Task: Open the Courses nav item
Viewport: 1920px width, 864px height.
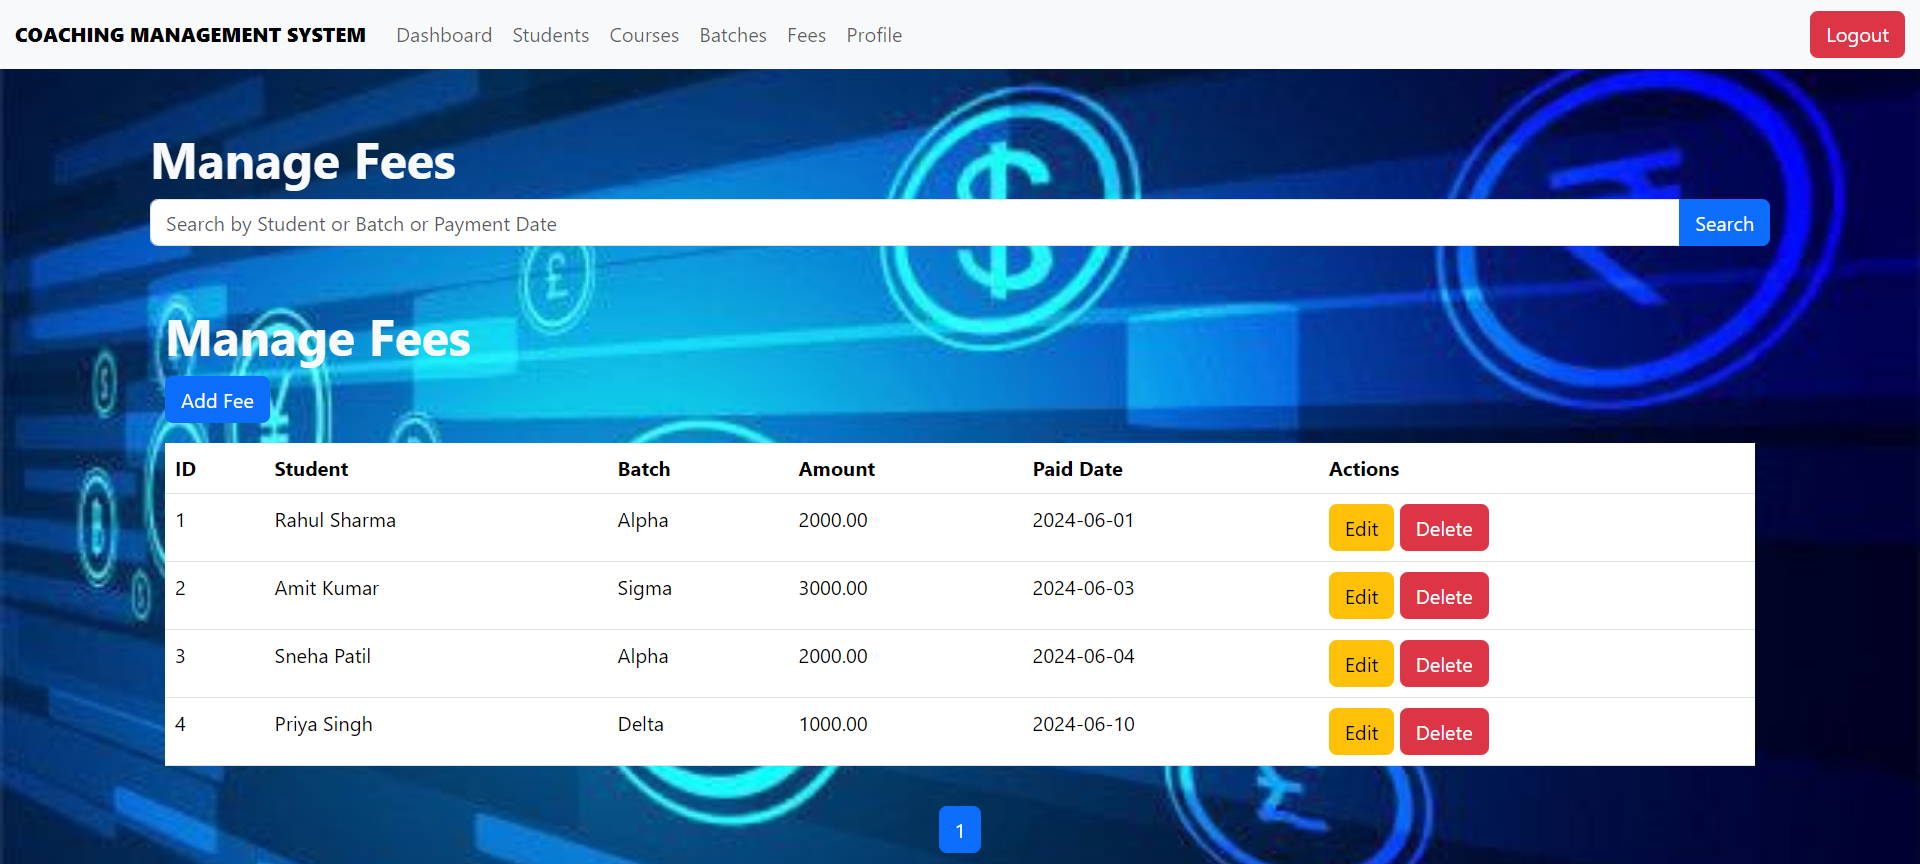Action: pos(644,35)
